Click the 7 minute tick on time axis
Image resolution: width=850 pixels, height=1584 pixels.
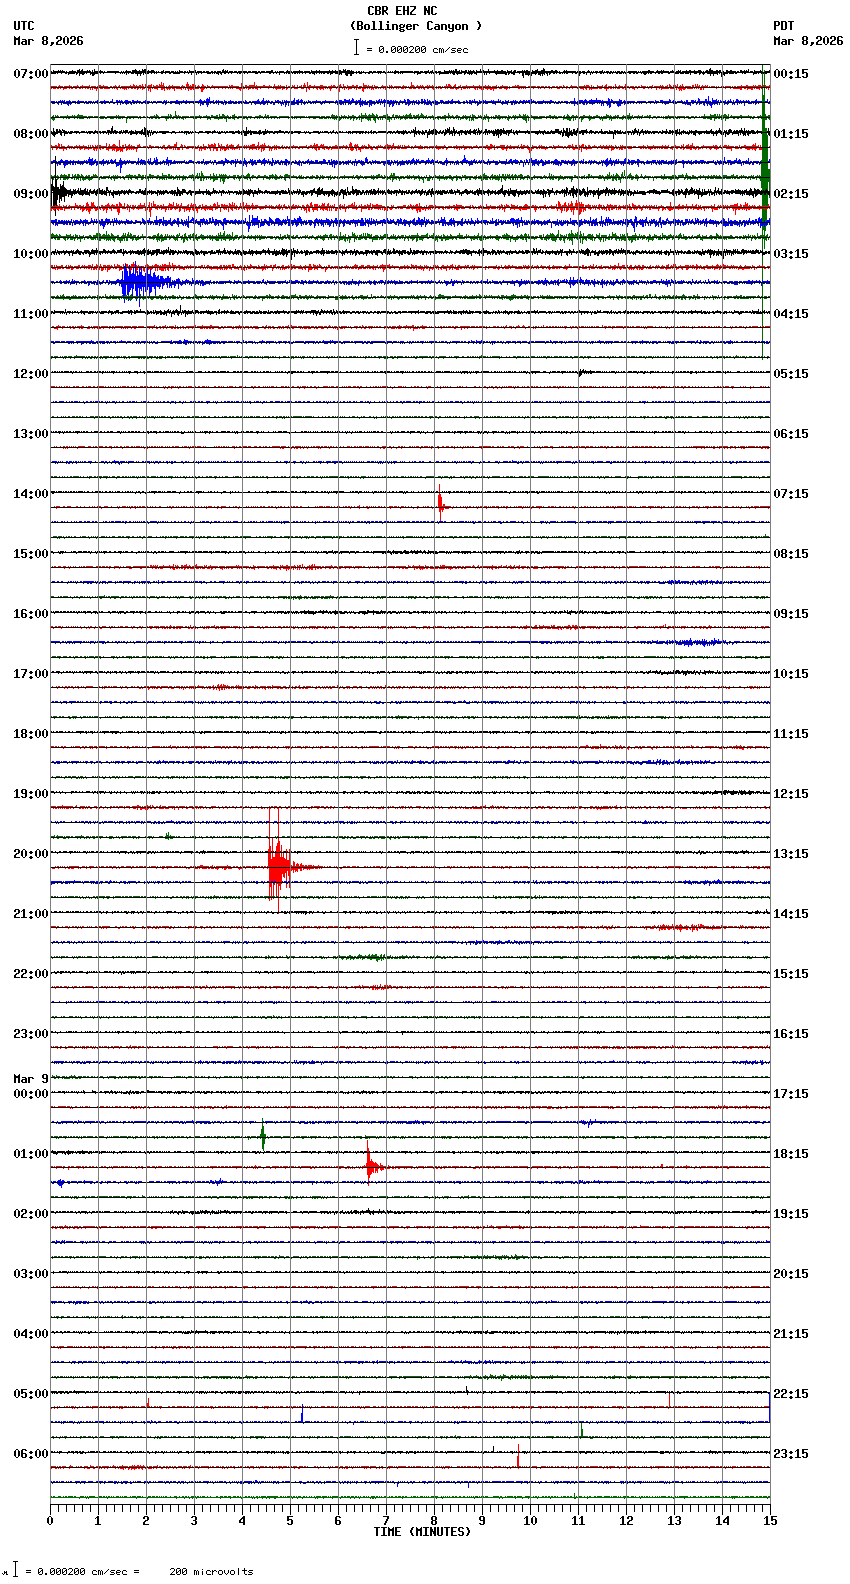(386, 1521)
